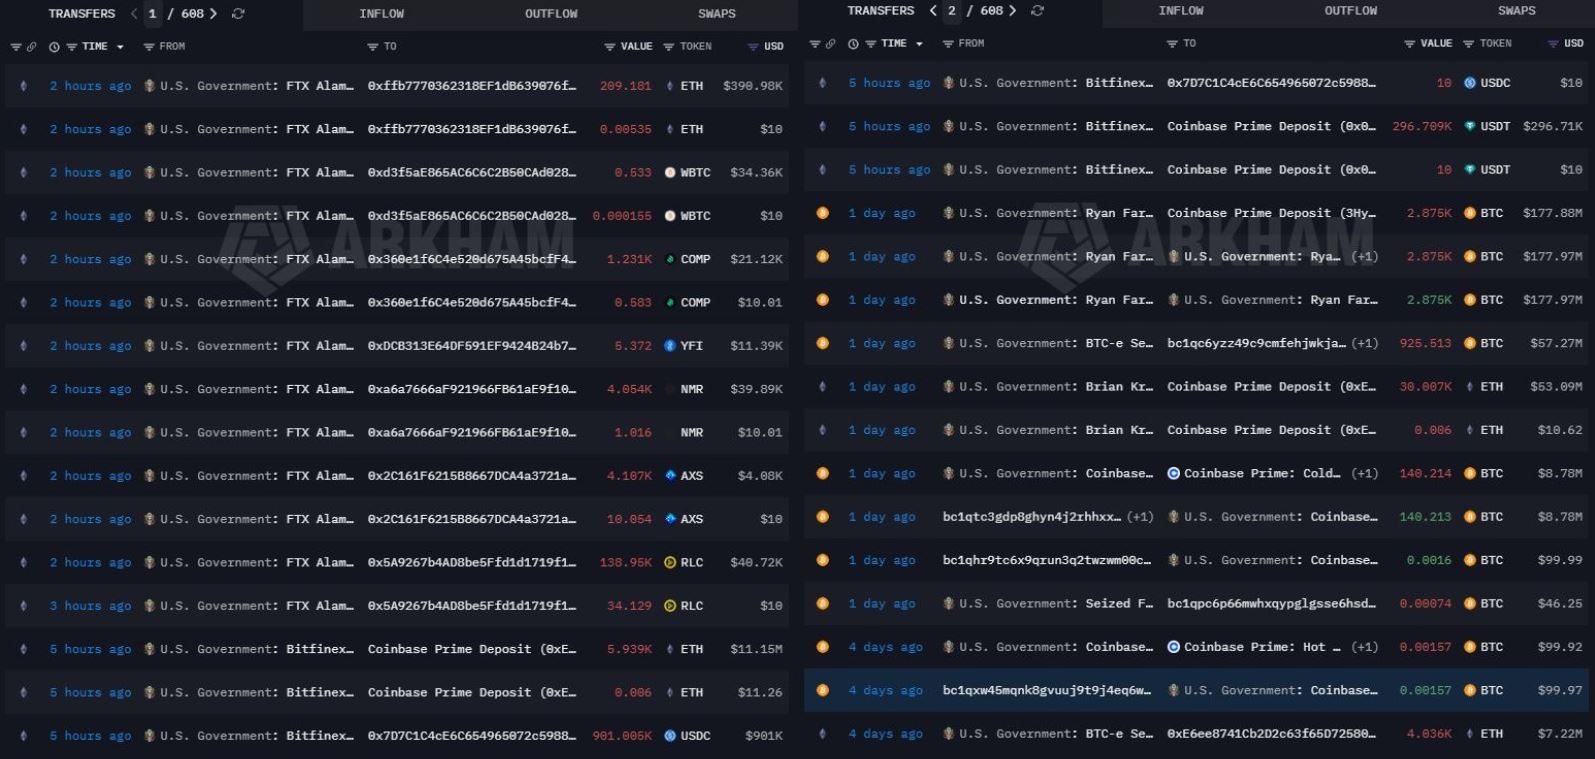The width and height of the screenshot is (1595, 759).
Task: Open SWAPS tab in right panel
Action: pyautogui.click(x=1517, y=11)
